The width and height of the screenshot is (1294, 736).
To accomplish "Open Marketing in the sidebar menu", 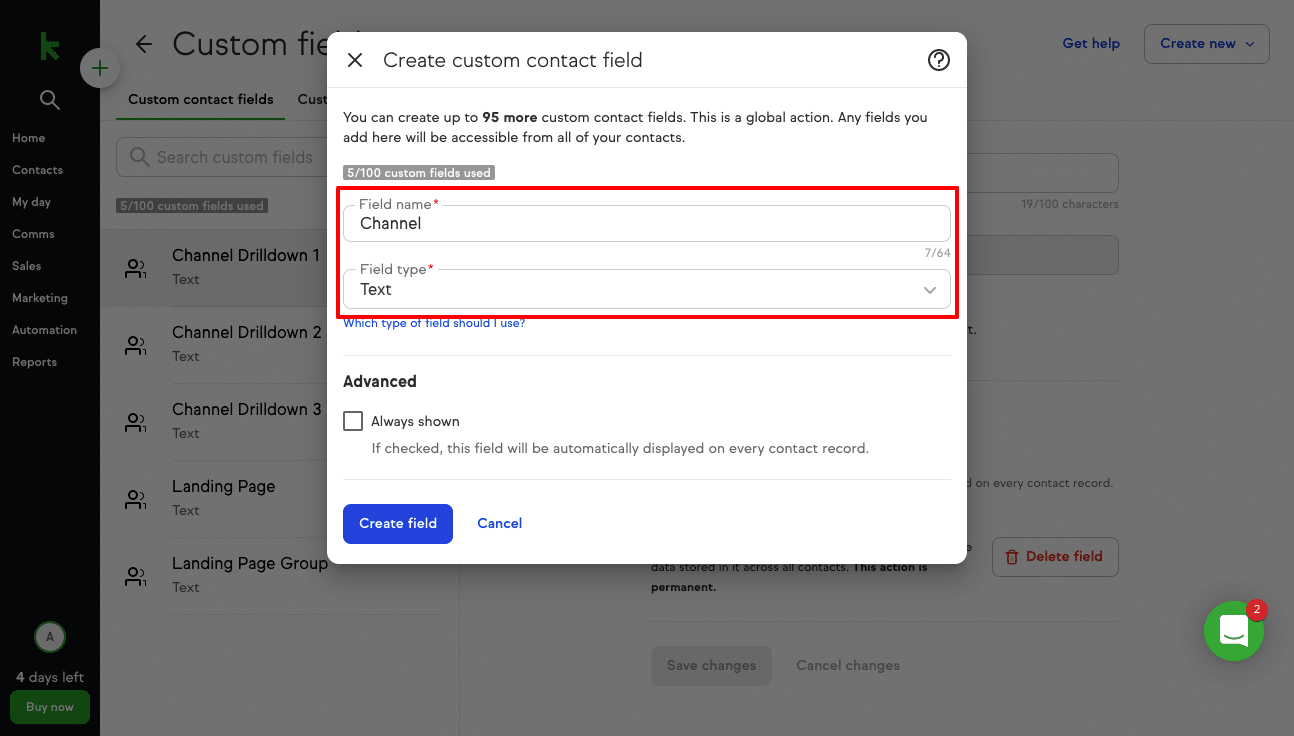I will [x=40, y=298].
